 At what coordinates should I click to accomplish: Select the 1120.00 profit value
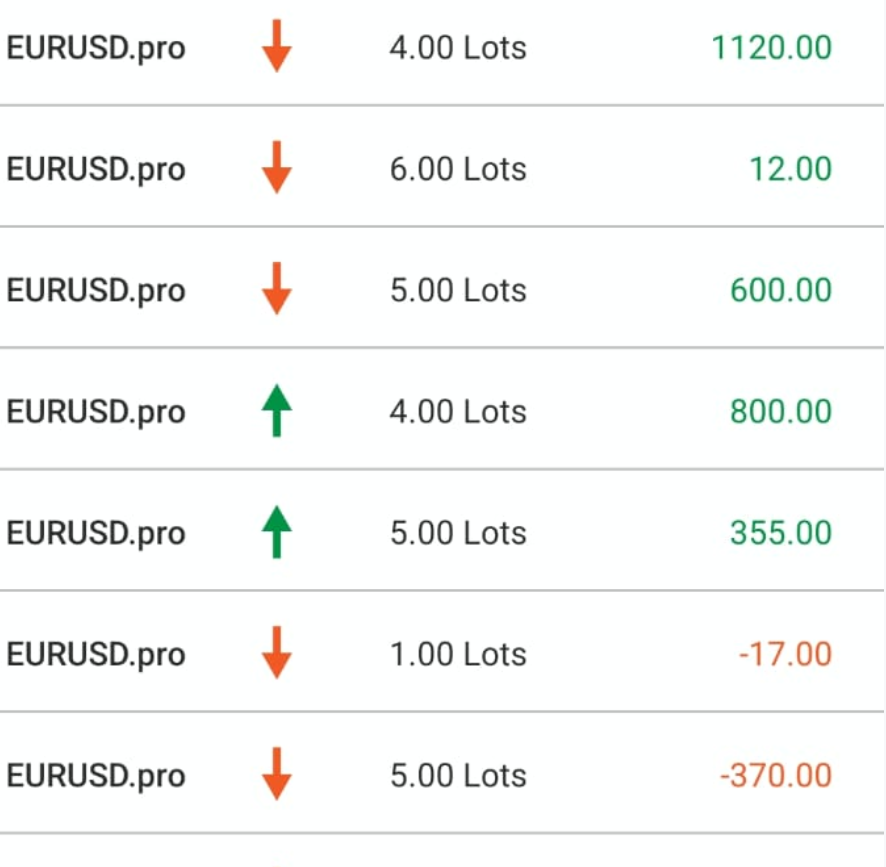coord(771,47)
